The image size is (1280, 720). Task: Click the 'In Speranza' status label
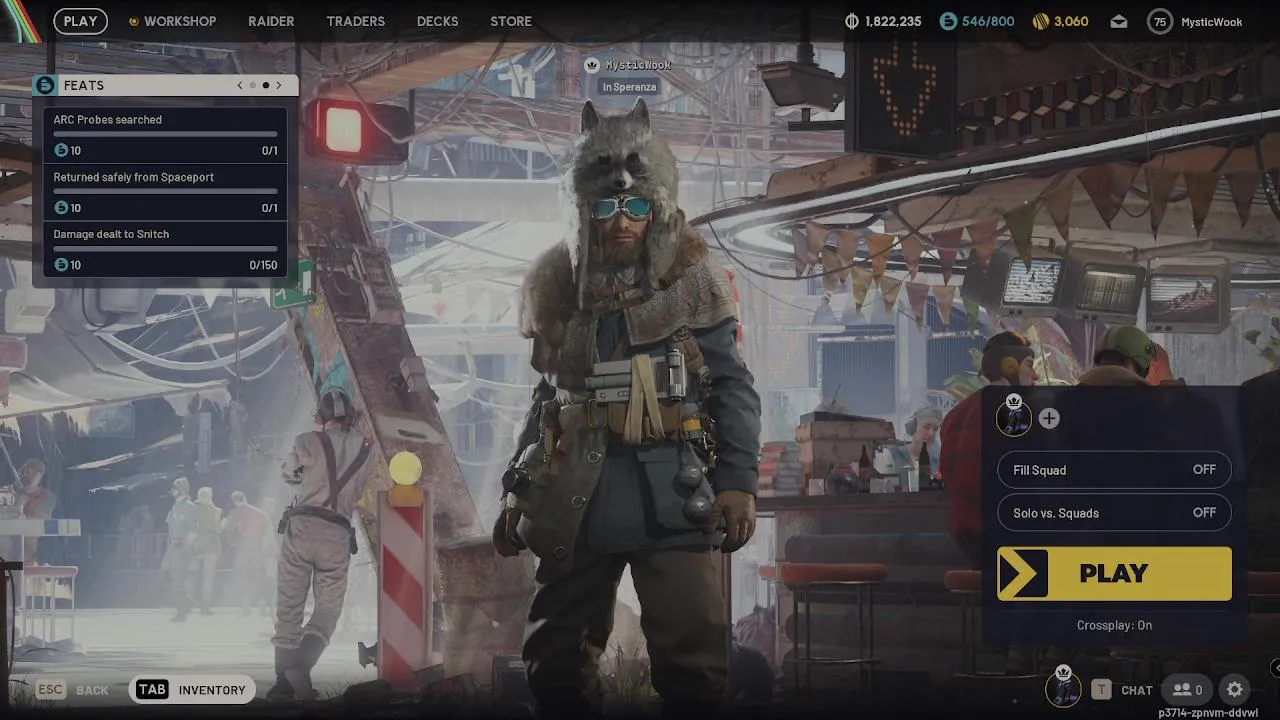point(629,87)
